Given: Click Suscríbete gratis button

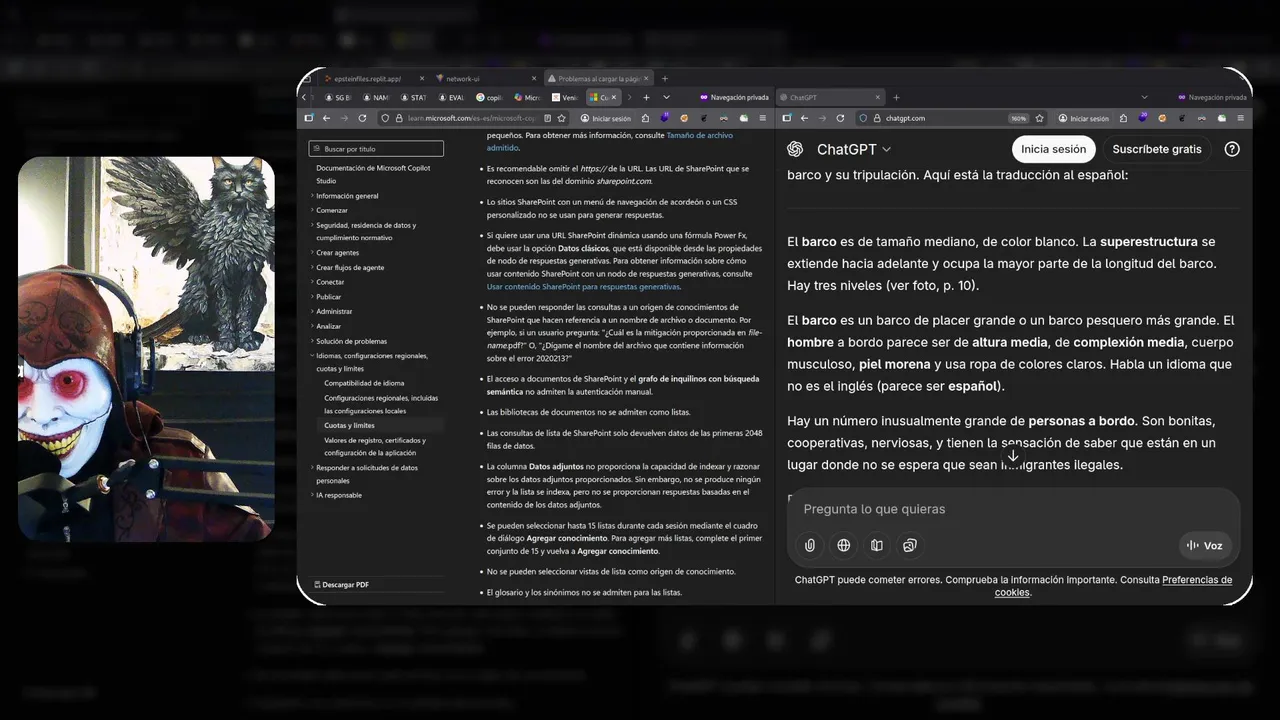Looking at the screenshot, I should pos(1157,149).
